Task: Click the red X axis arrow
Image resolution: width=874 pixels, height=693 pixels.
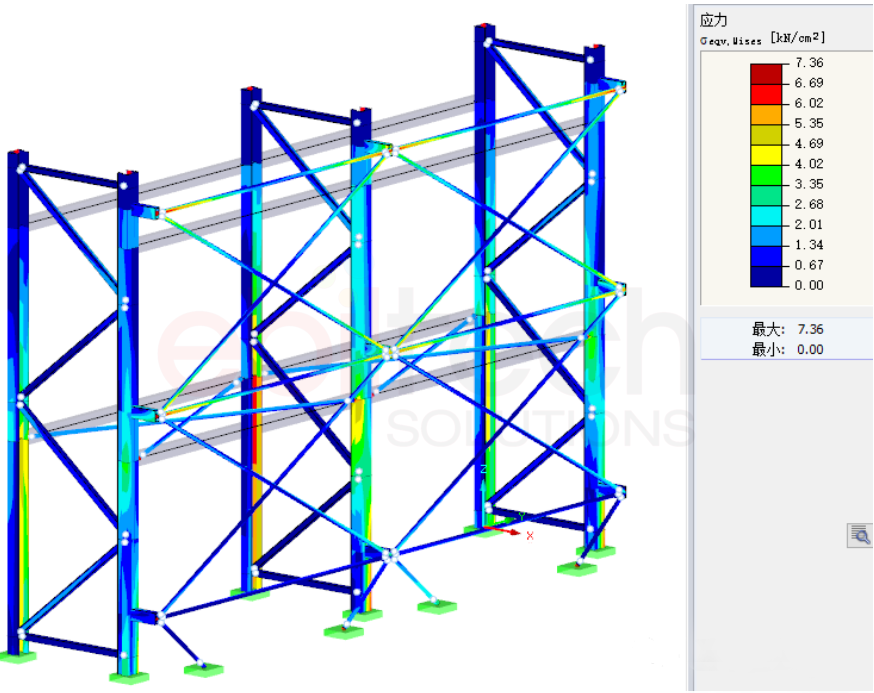Action: point(516,534)
